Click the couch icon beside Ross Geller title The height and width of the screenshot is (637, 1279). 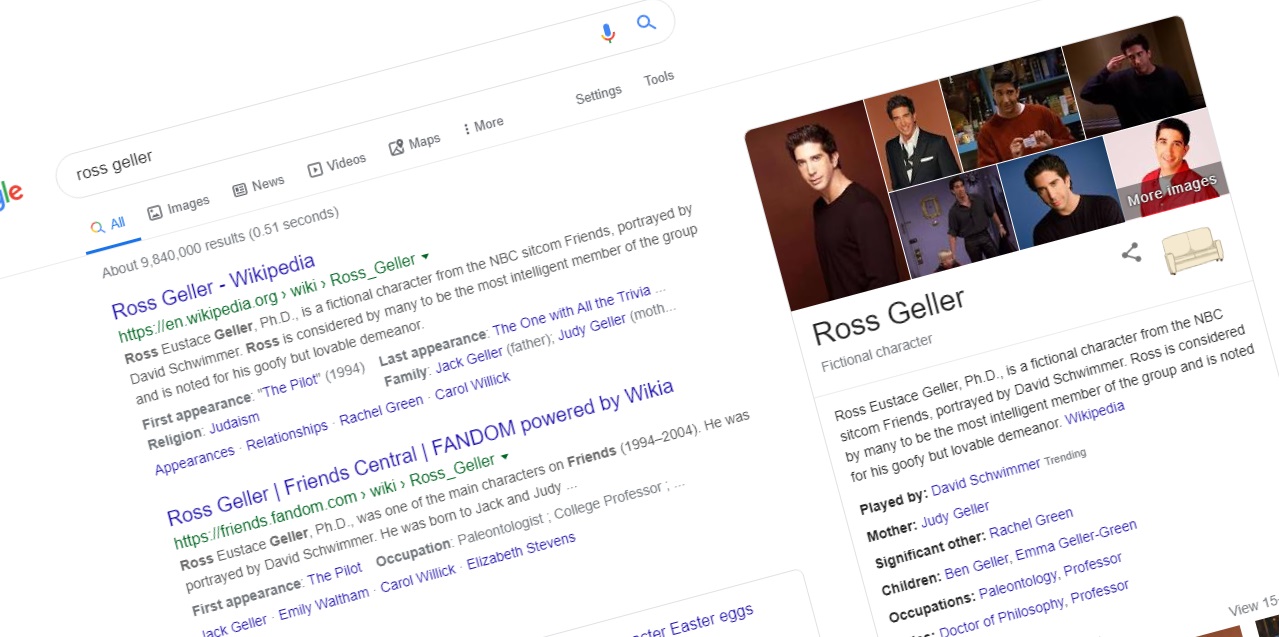coord(1193,250)
